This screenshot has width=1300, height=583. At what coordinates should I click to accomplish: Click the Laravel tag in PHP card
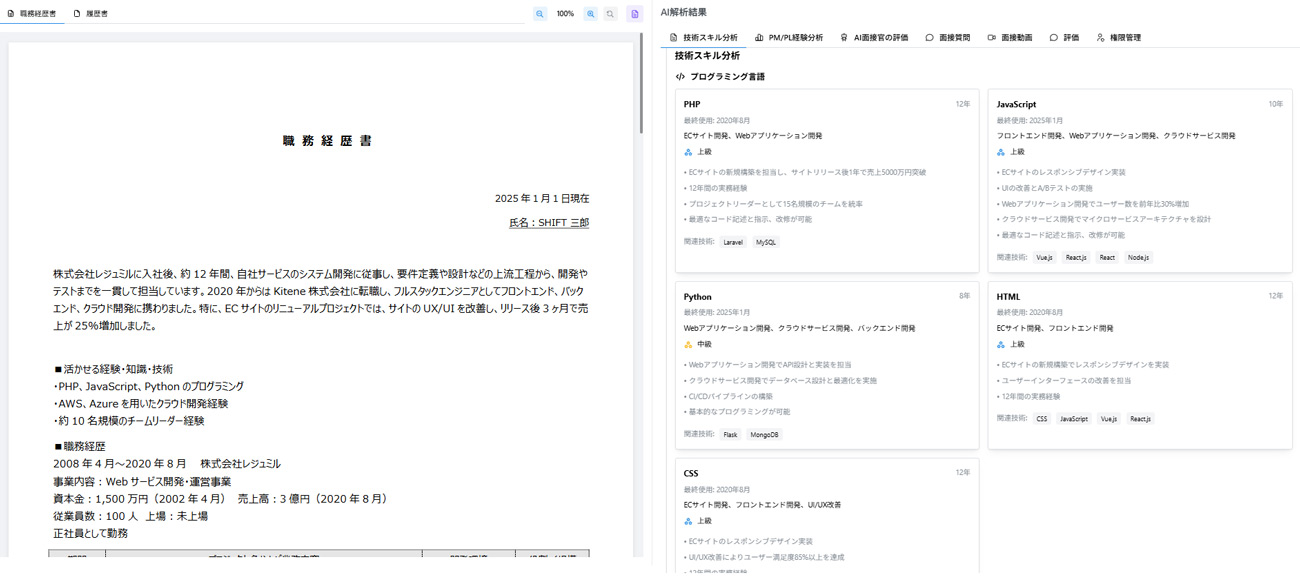733,242
